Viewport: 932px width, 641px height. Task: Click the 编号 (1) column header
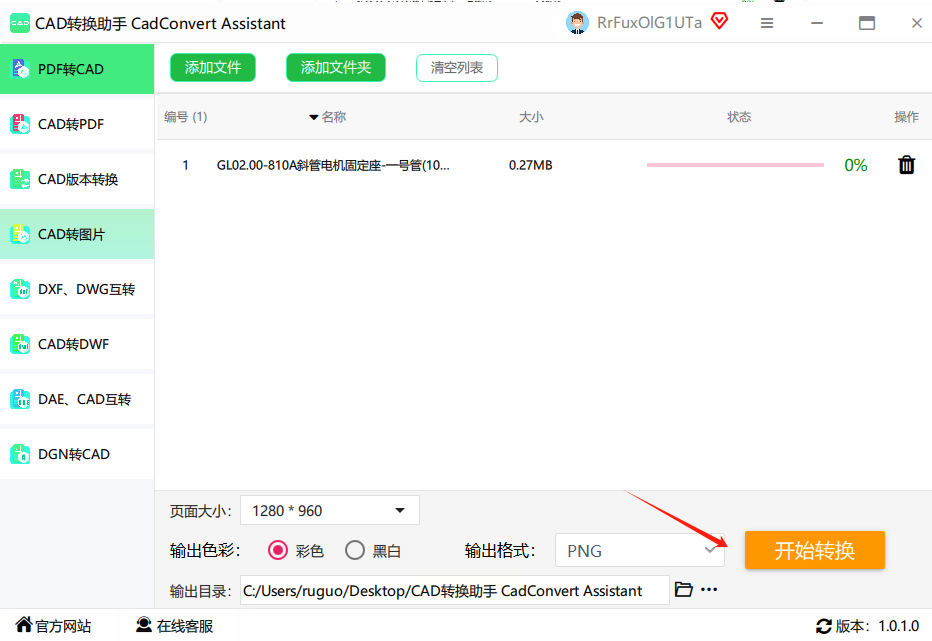(x=185, y=117)
